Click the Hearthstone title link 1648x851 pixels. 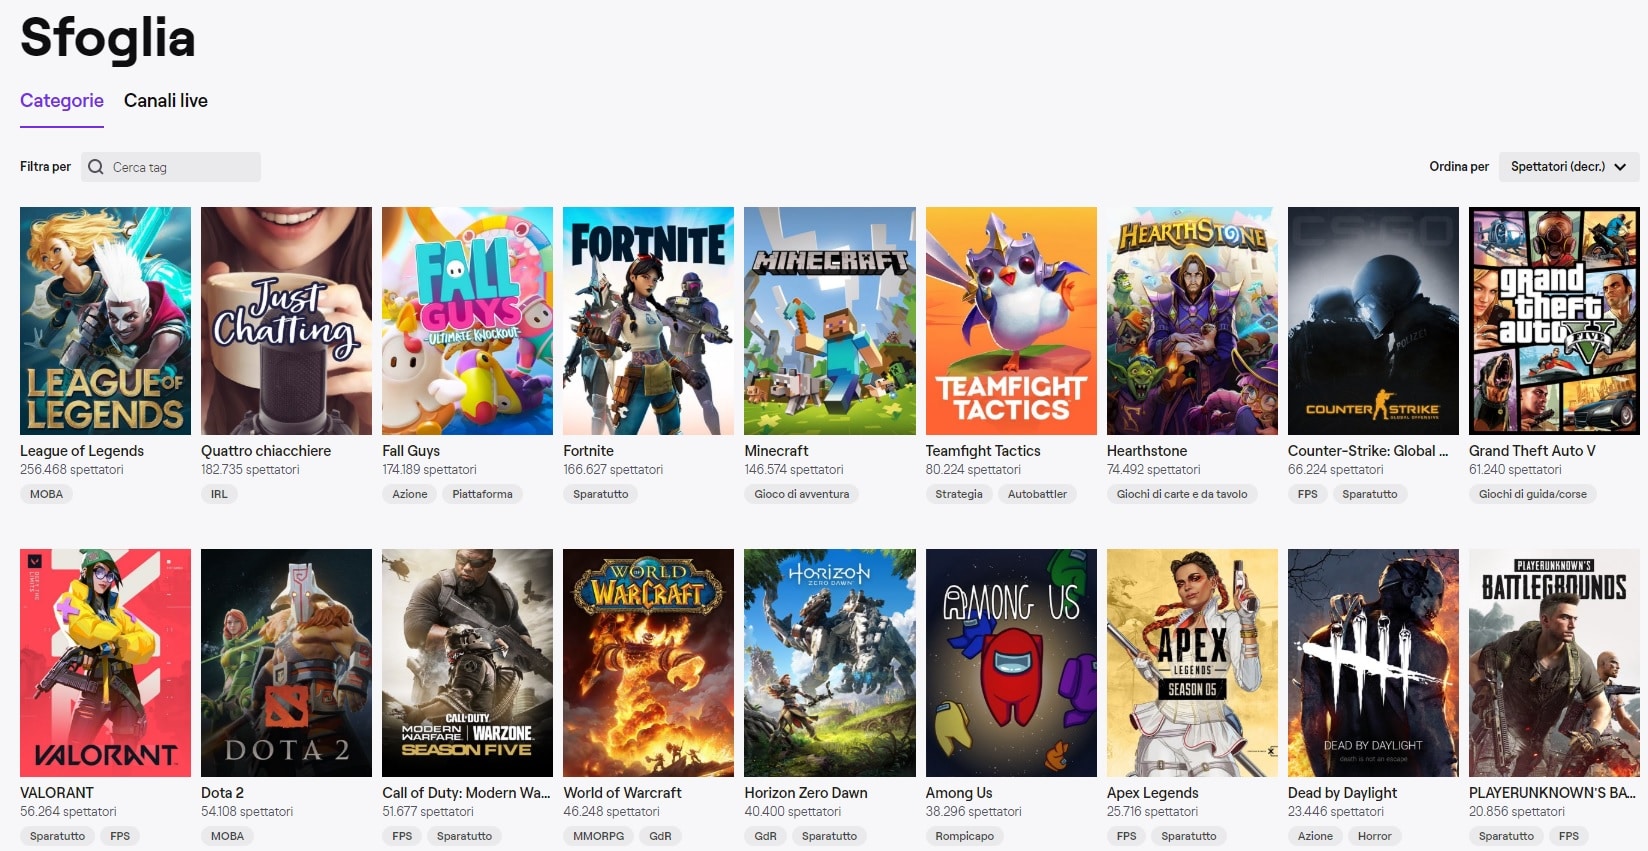point(1147,451)
